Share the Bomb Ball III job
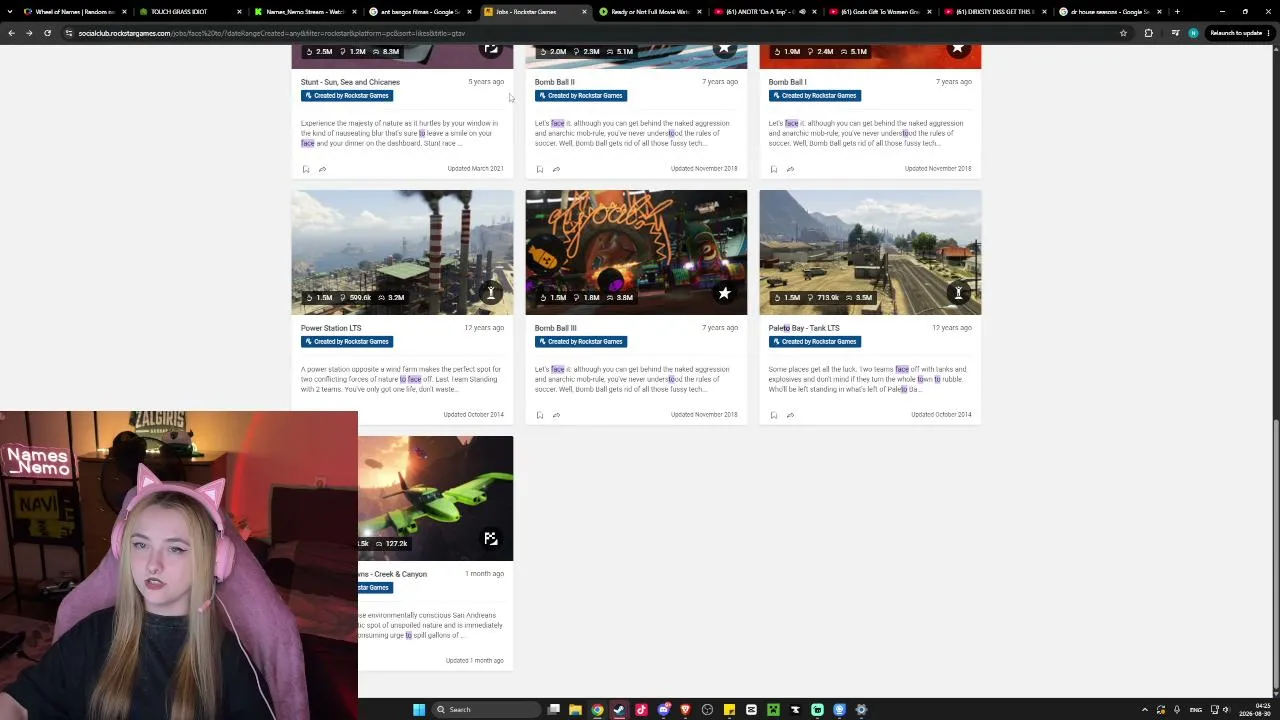1280x720 pixels. 556,415
